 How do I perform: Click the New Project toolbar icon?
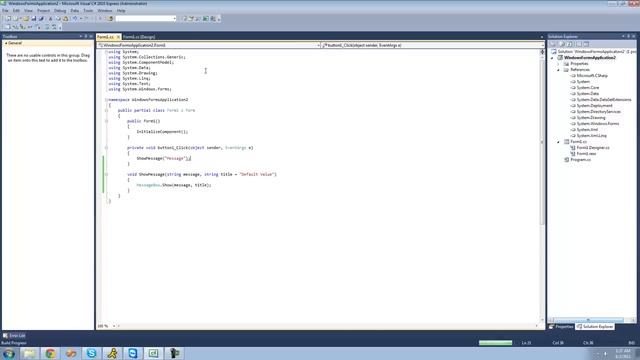[8, 18]
